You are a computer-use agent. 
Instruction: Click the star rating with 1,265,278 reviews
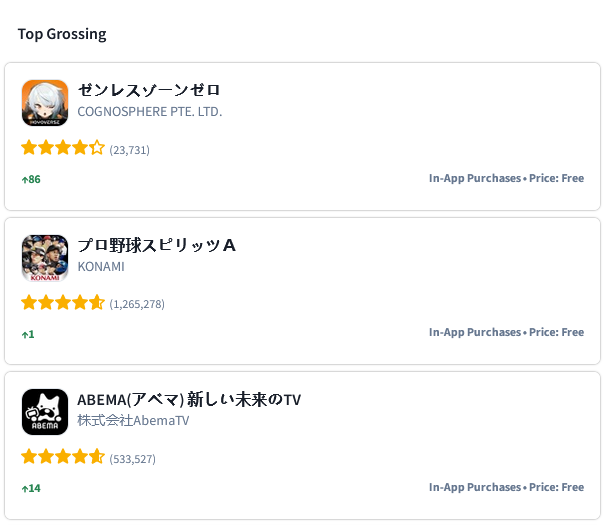pyautogui.click(x=63, y=303)
